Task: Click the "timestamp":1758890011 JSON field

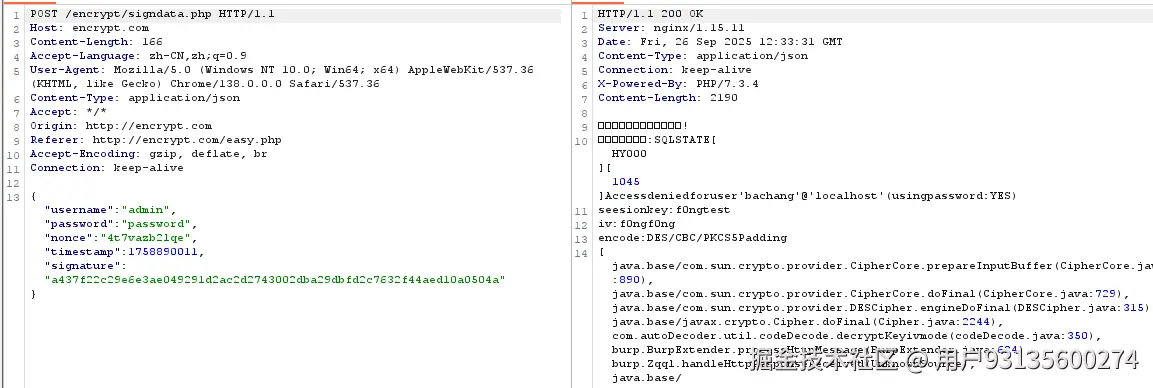Action: [124, 252]
